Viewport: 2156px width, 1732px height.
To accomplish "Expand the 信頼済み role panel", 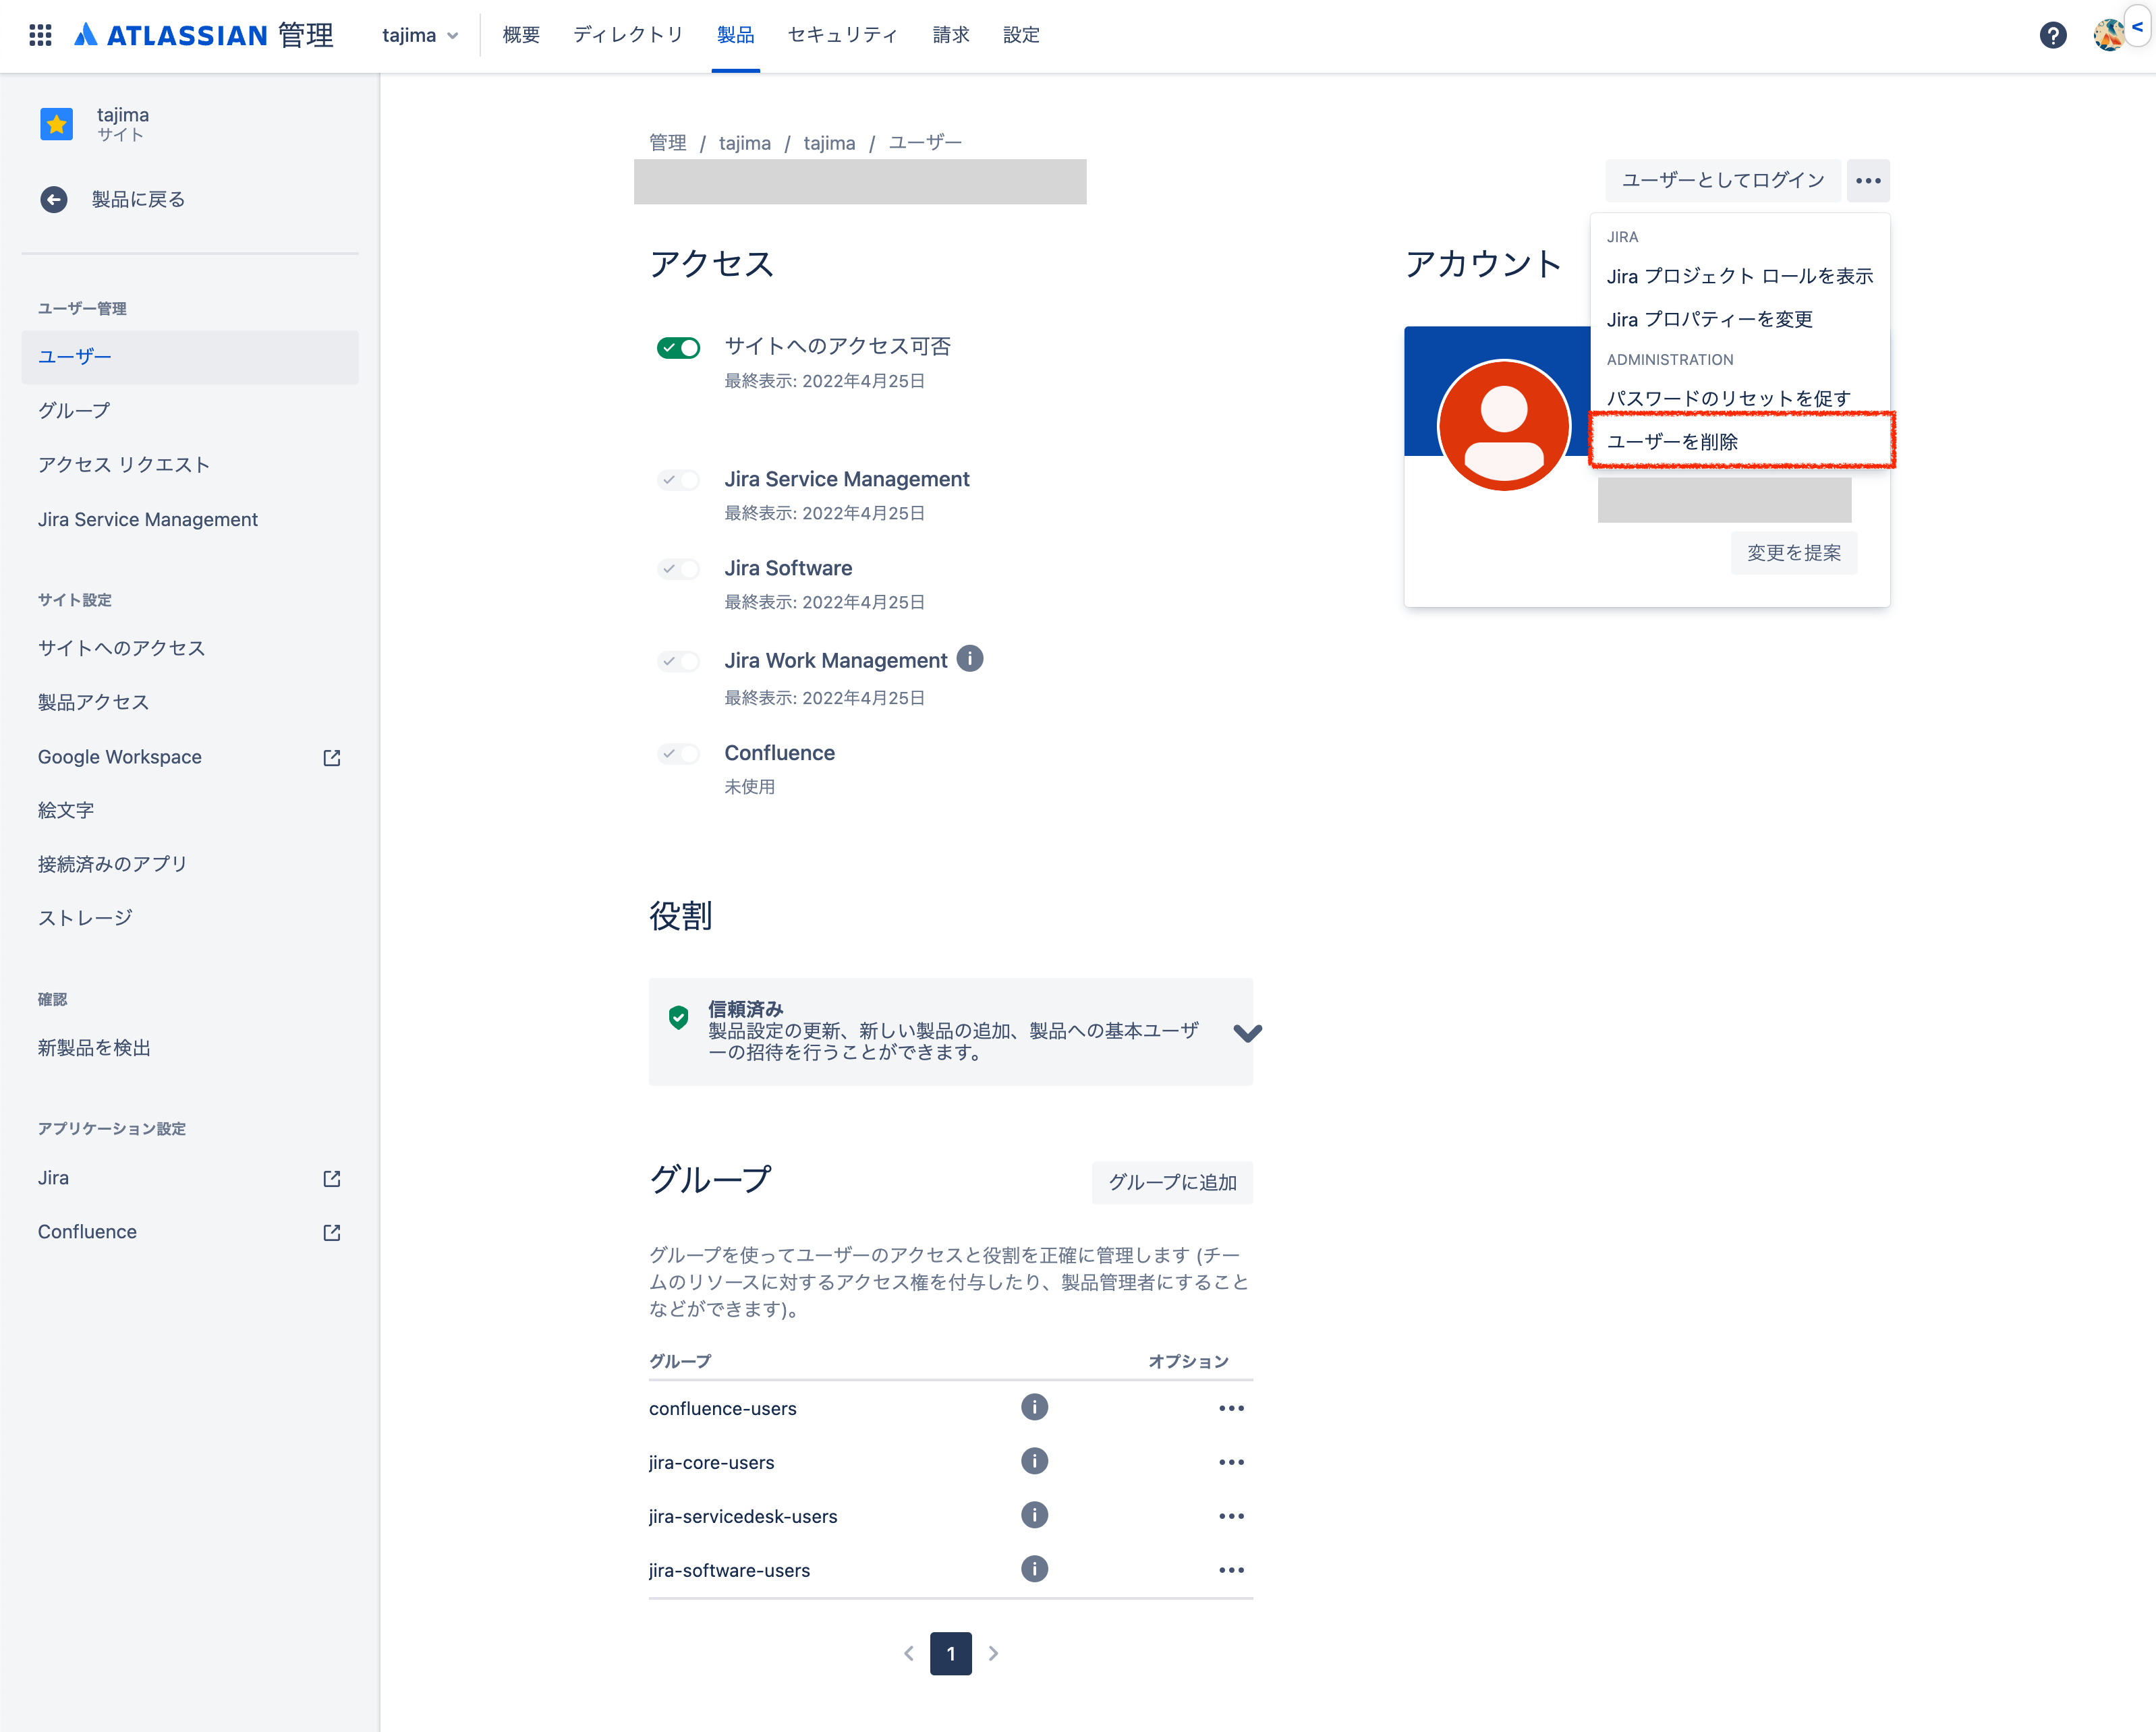I will [1247, 1032].
